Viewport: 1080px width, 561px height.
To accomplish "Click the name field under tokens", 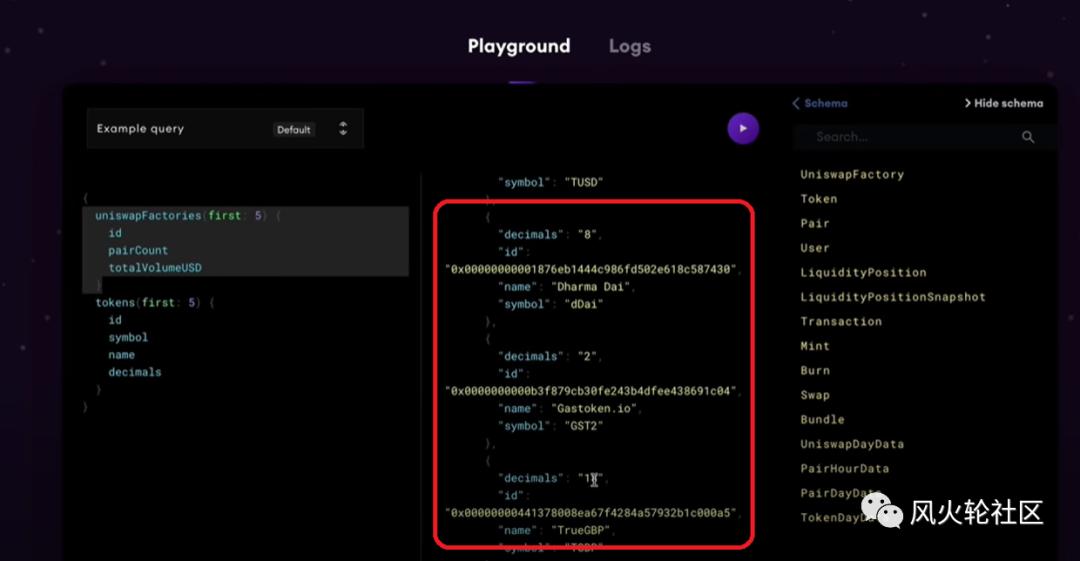I will [x=121, y=355].
